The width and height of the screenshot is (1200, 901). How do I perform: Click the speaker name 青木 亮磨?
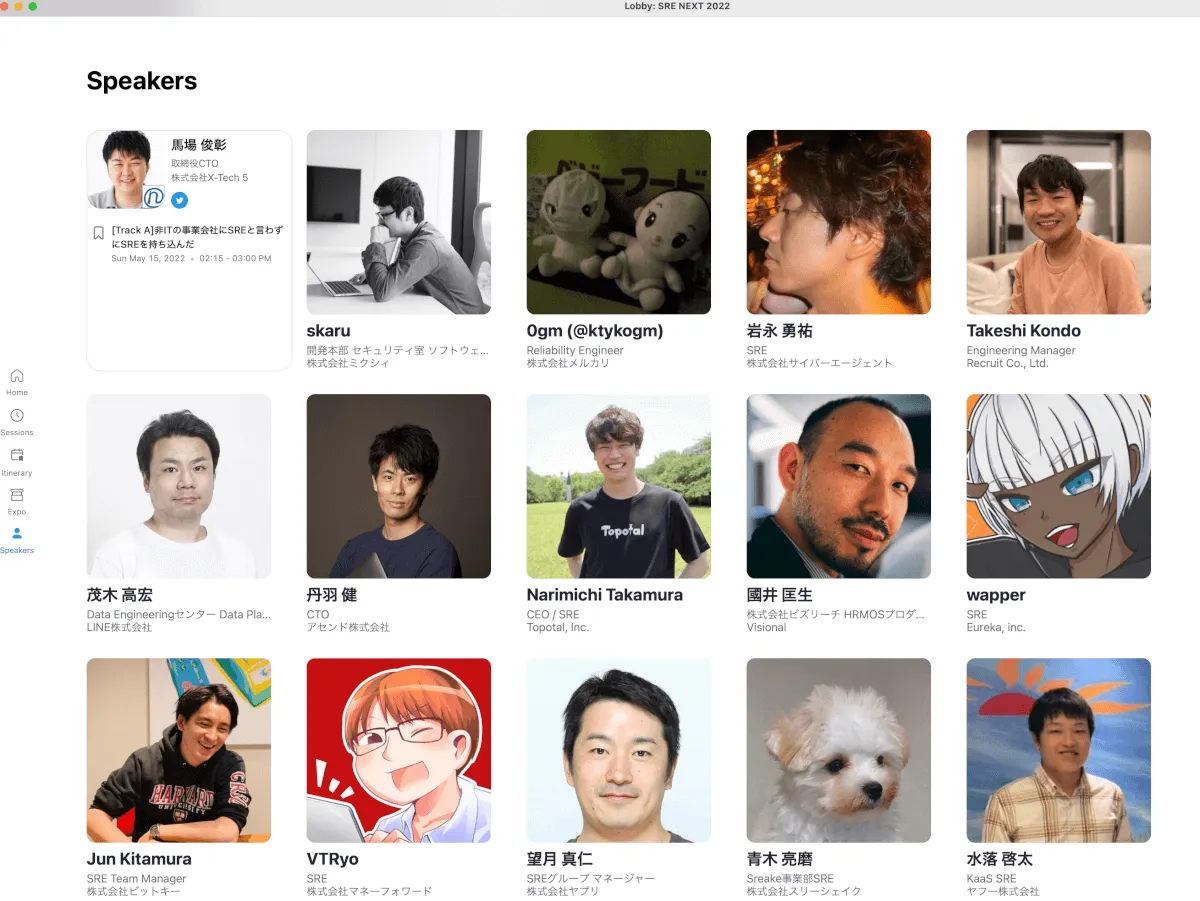click(x=782, y=859)
